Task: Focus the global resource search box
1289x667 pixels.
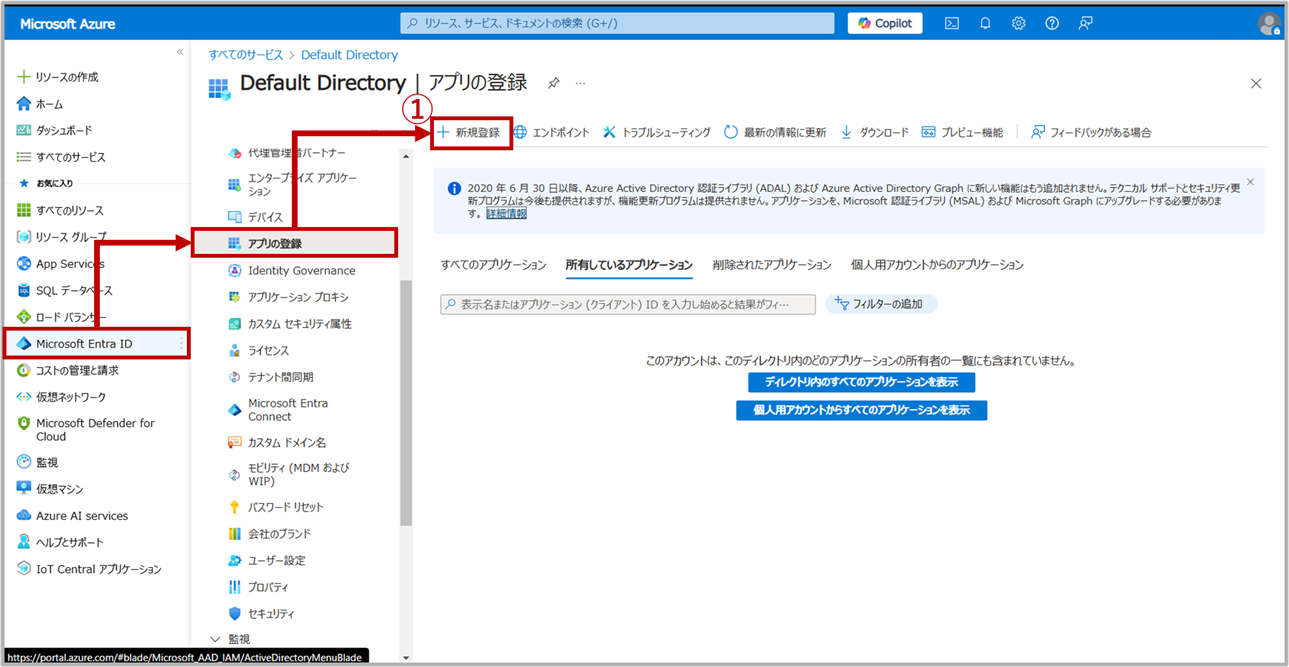Action: pos(617,23)
